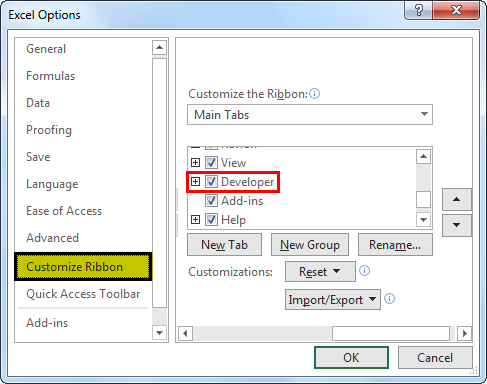Open the General options category
This screenshot has width=487, height=384.
pyautogui.click(x=46, y=49)
